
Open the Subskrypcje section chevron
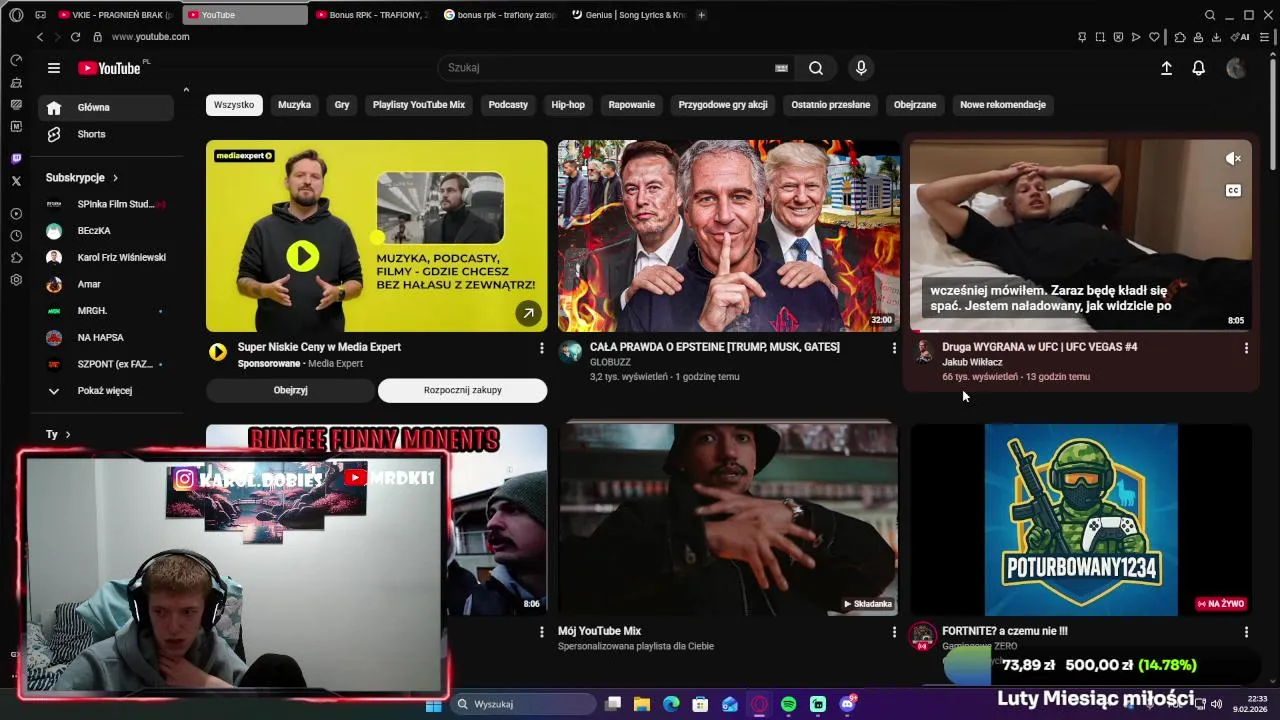tap(115, 178)
